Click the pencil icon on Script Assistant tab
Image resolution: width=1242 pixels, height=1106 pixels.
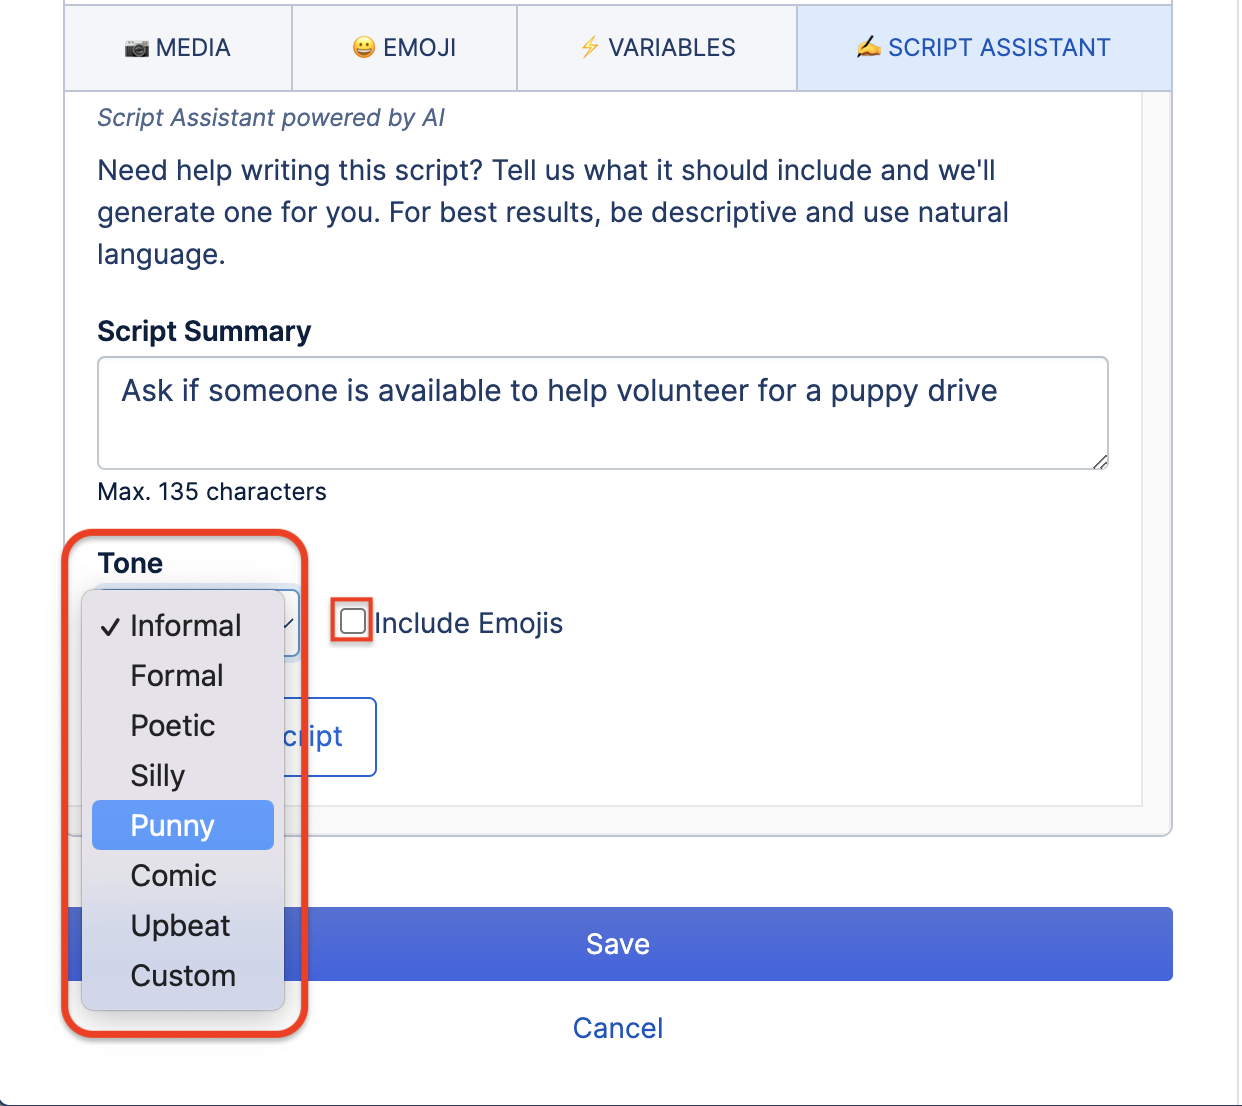(x=869, y=46)
